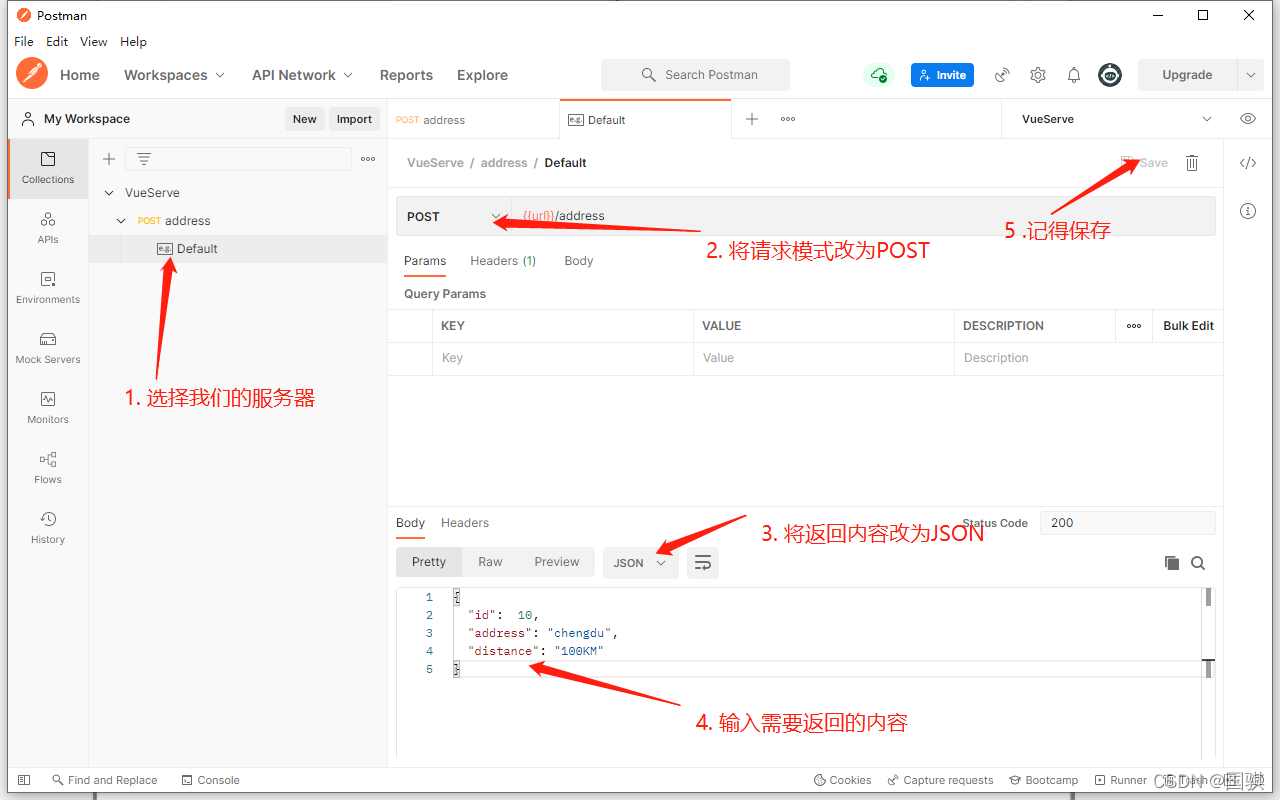Click the collections filter icon
1280x800 pixels.
pos(144,159)
